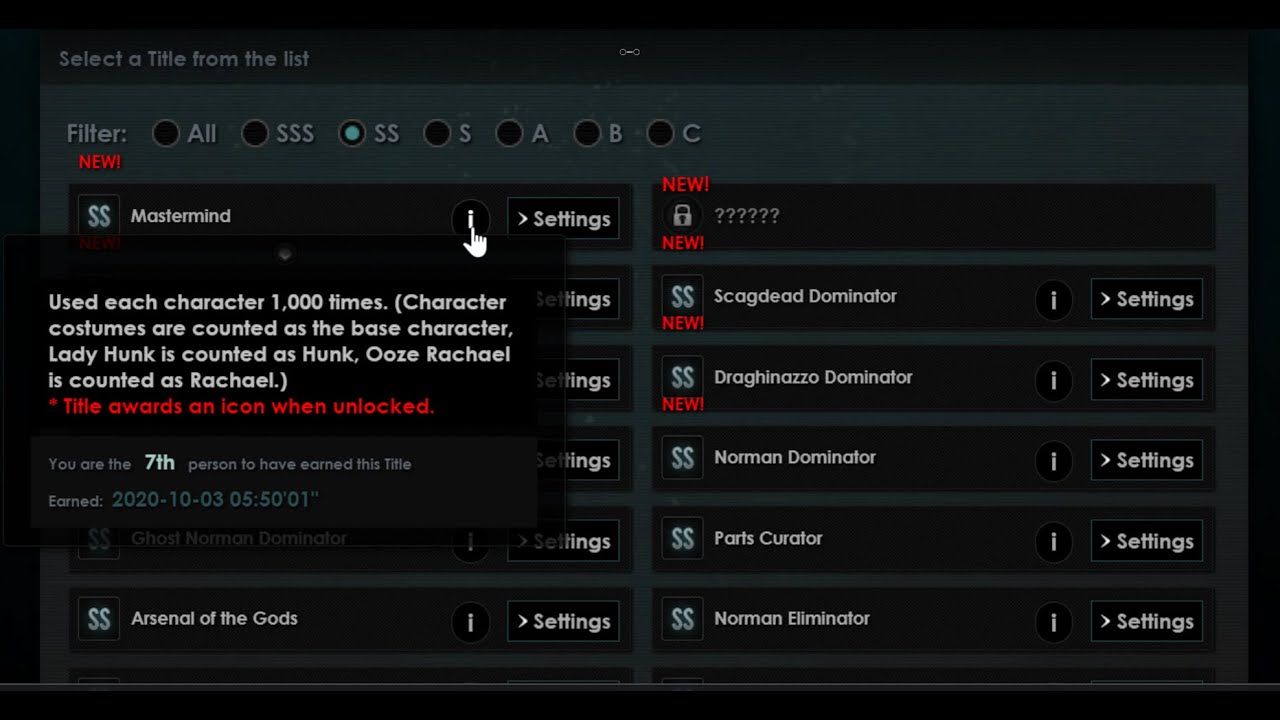Open Settings for Ghost Norman Dominator
1280x720 pixels.
pos(563,541)
